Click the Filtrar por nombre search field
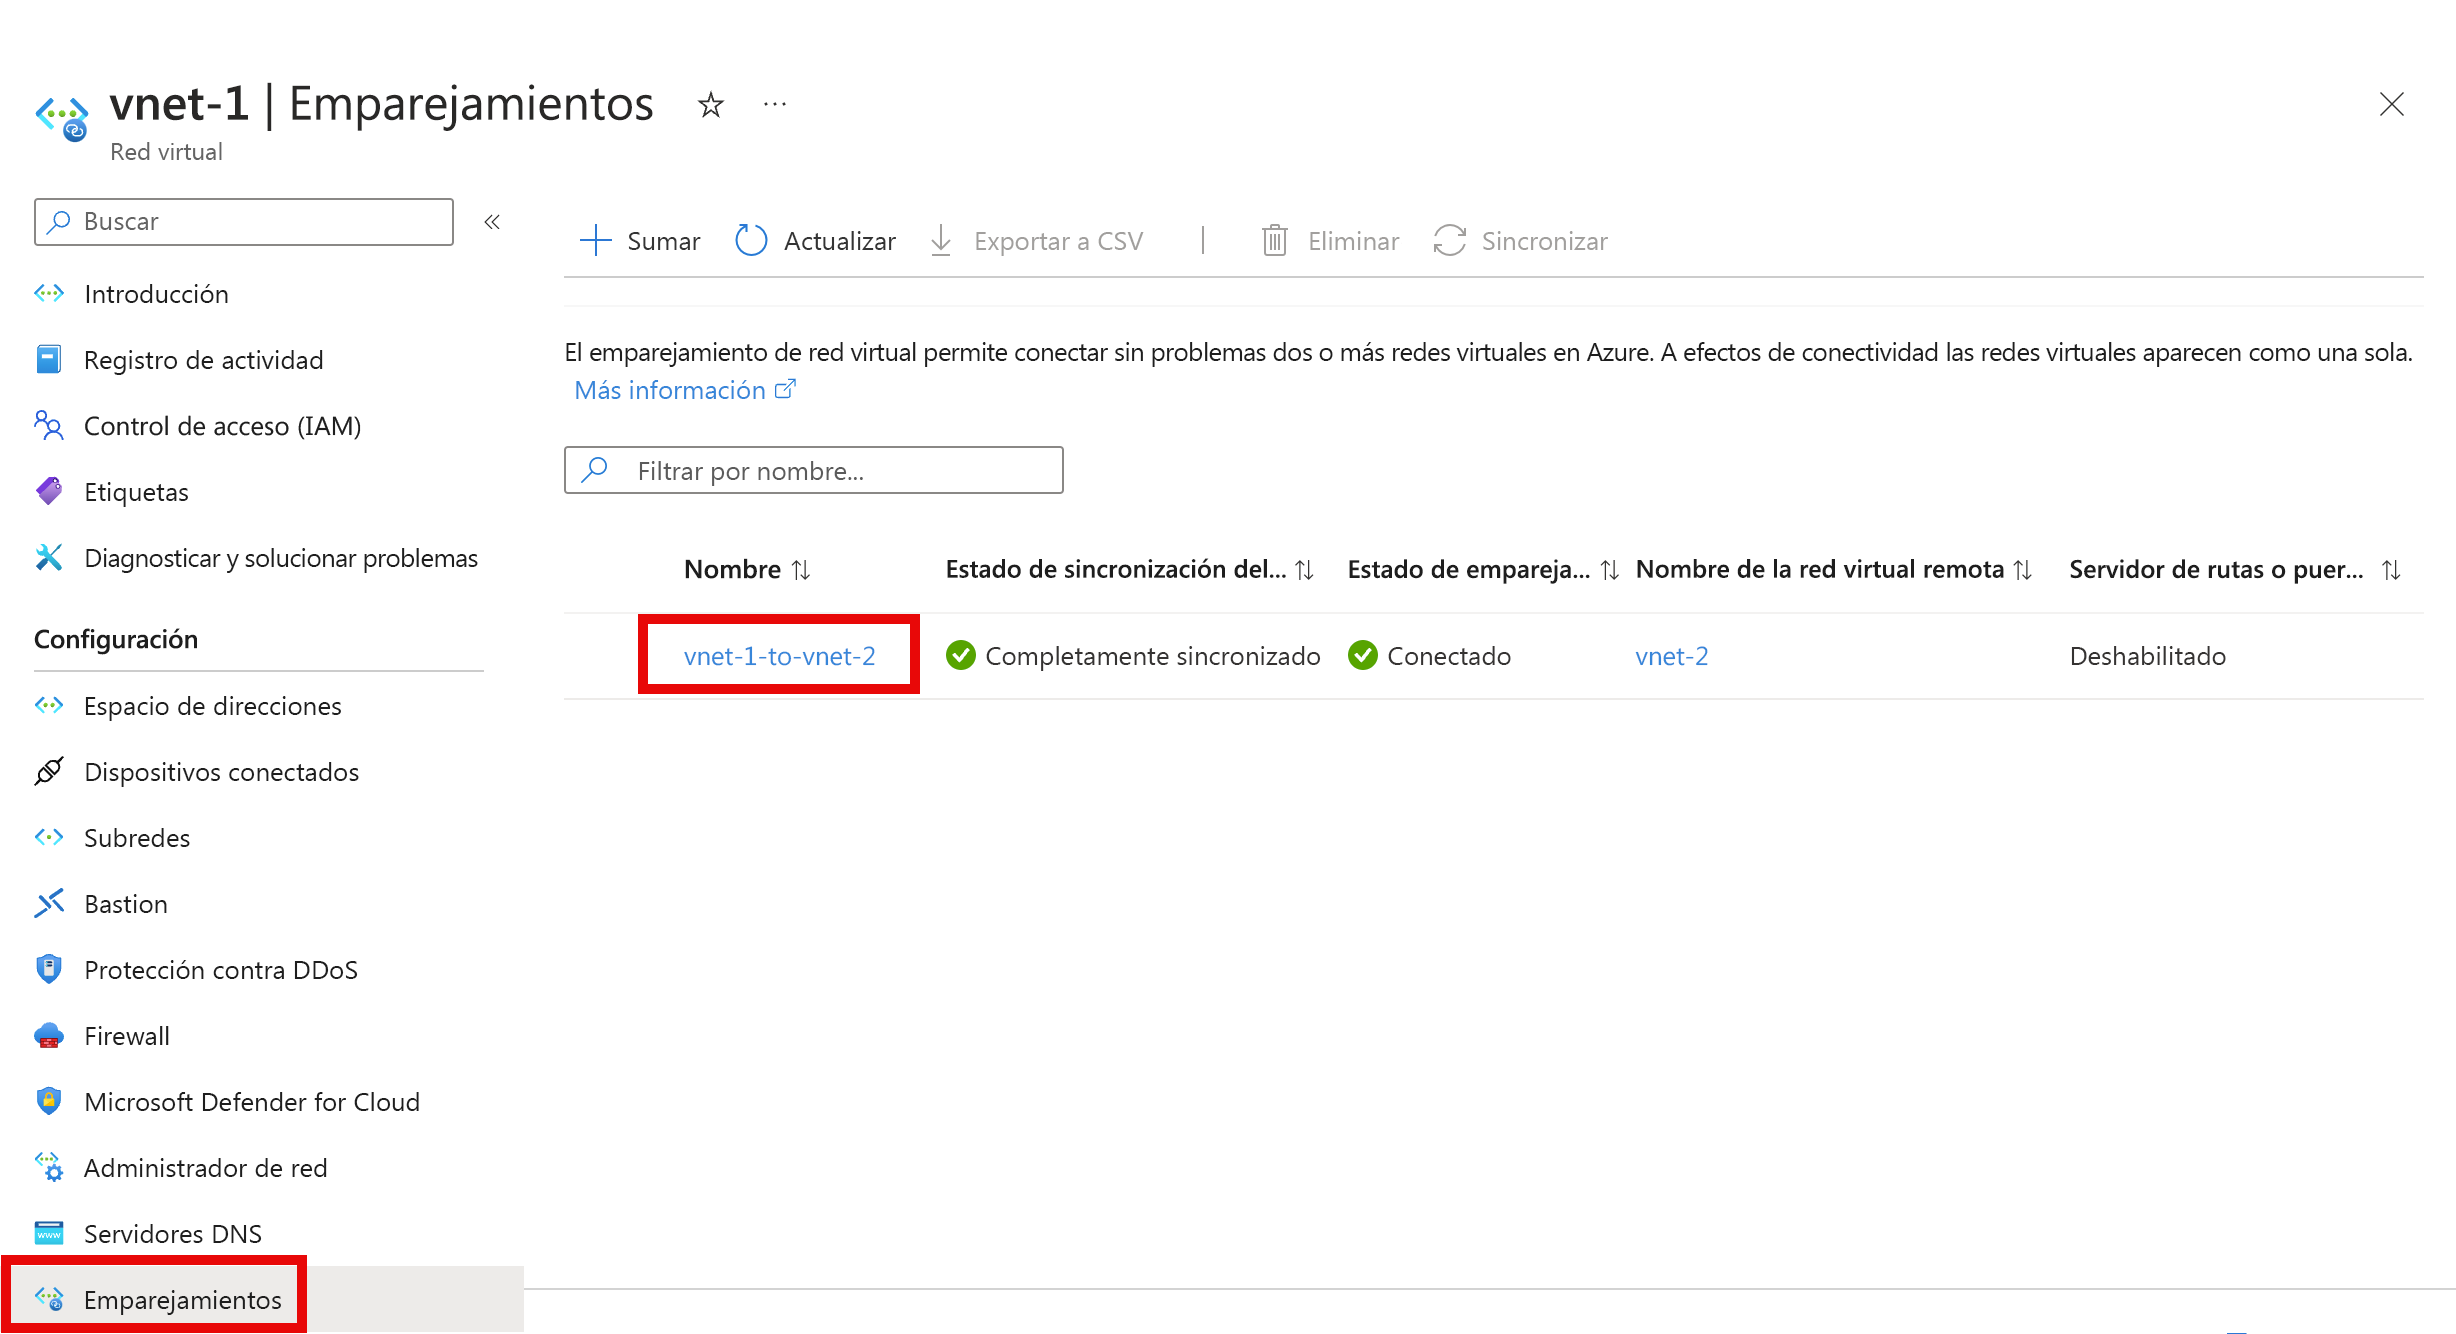This screenshot has height=1334, width=2456. (x=813, y=470)
